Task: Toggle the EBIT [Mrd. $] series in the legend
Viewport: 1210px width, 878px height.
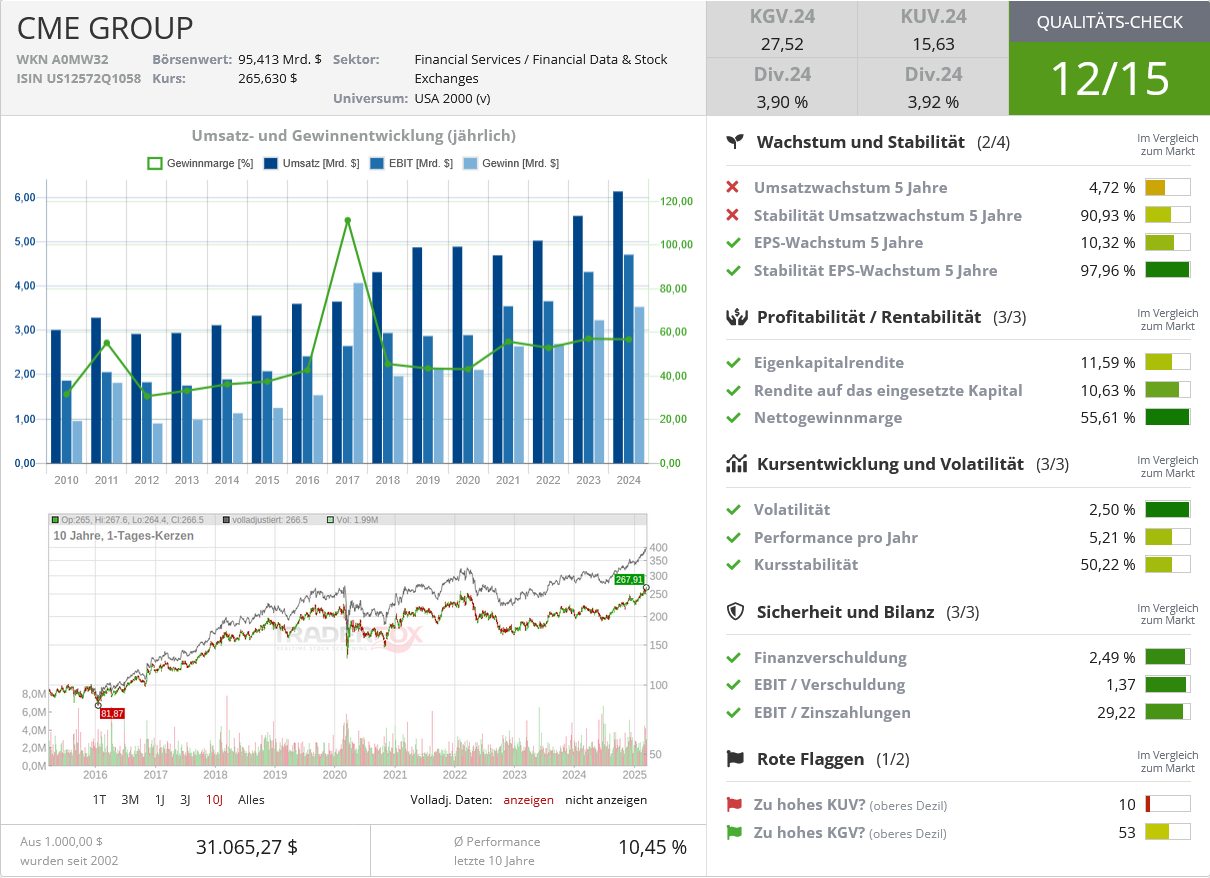Action: click(x=411, y=163)
